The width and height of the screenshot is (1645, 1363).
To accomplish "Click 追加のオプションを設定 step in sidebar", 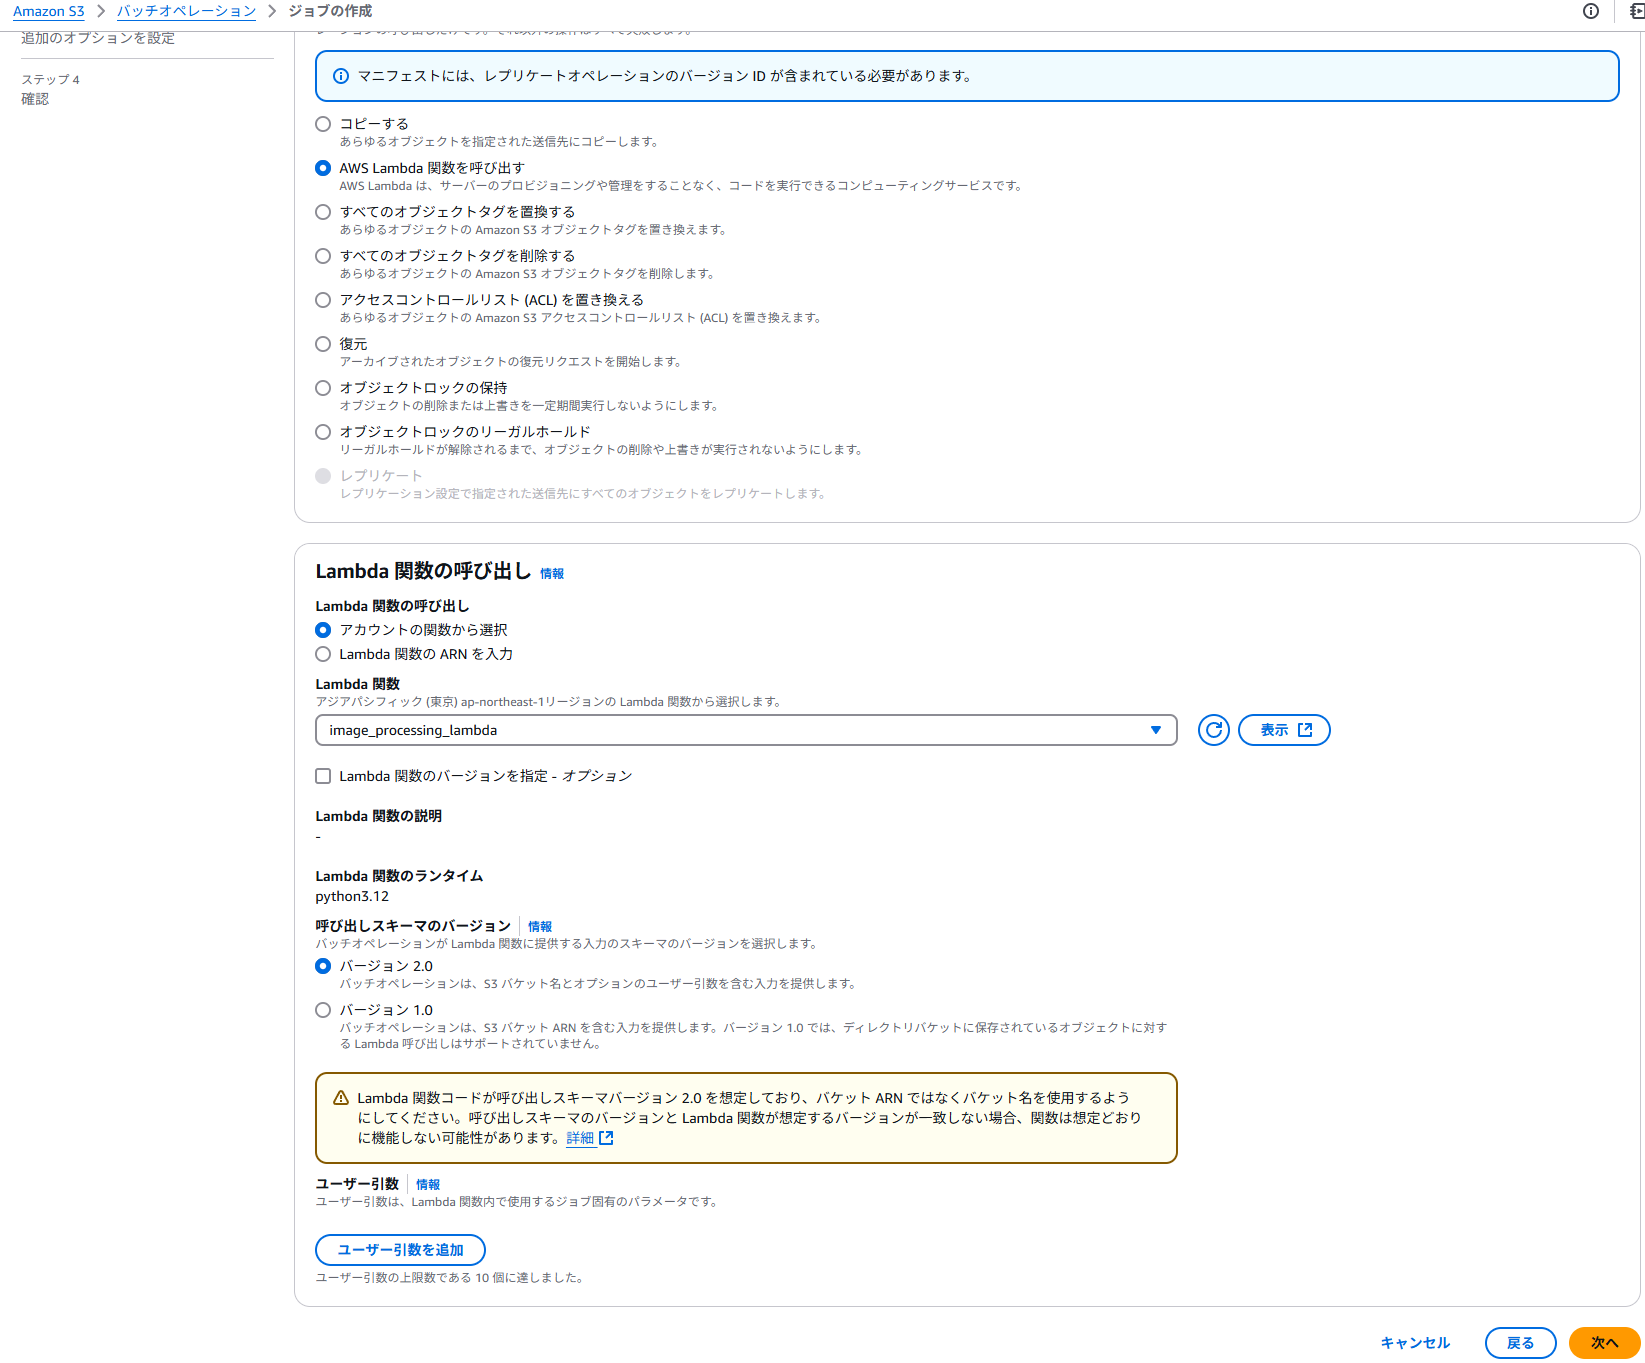I will 98,38.
